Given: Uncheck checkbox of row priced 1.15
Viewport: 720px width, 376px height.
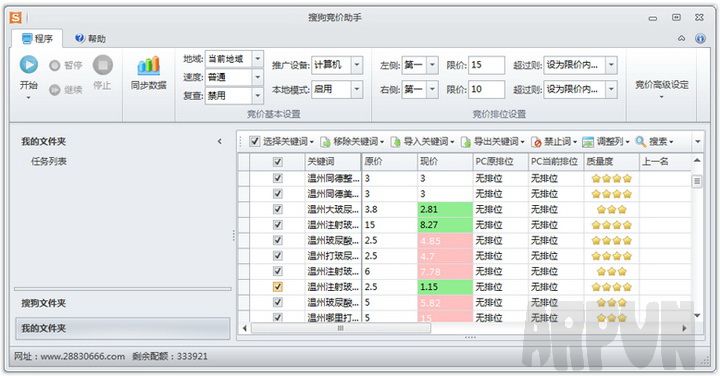Looking at the screenshot, I should 278,287.
